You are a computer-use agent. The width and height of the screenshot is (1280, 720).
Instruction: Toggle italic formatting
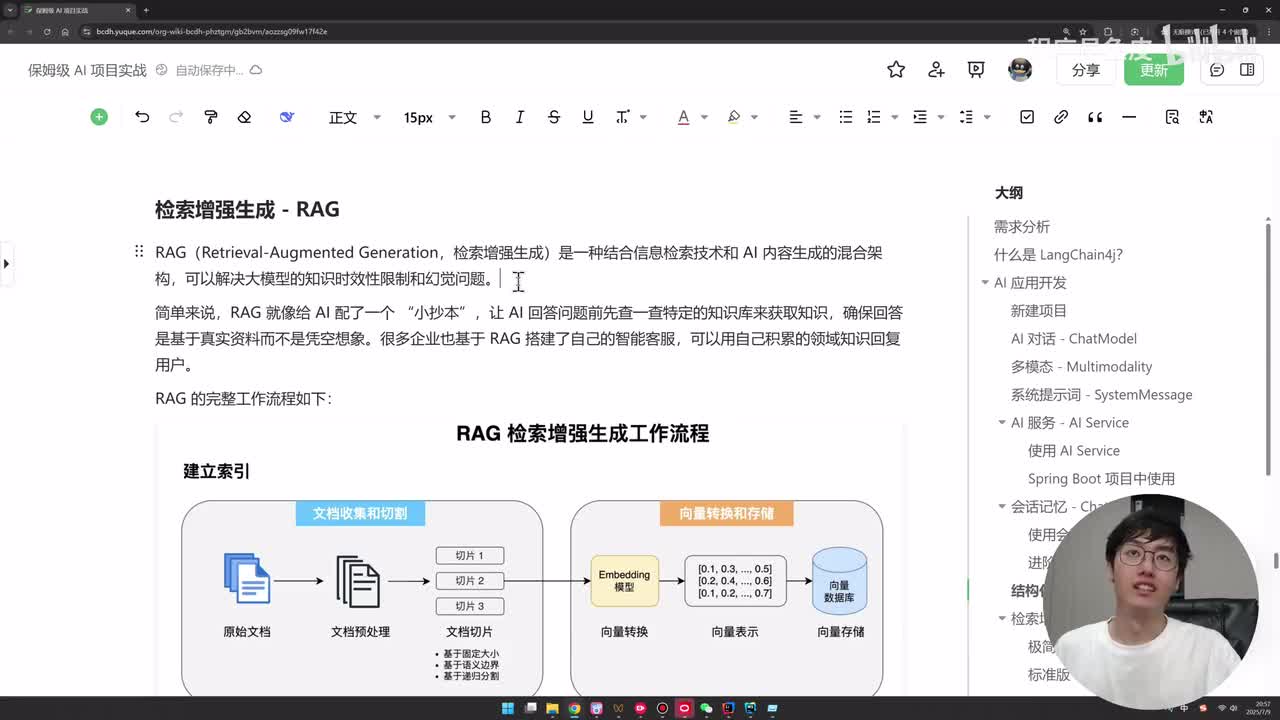pyautogui.click(x=520, y=117)
